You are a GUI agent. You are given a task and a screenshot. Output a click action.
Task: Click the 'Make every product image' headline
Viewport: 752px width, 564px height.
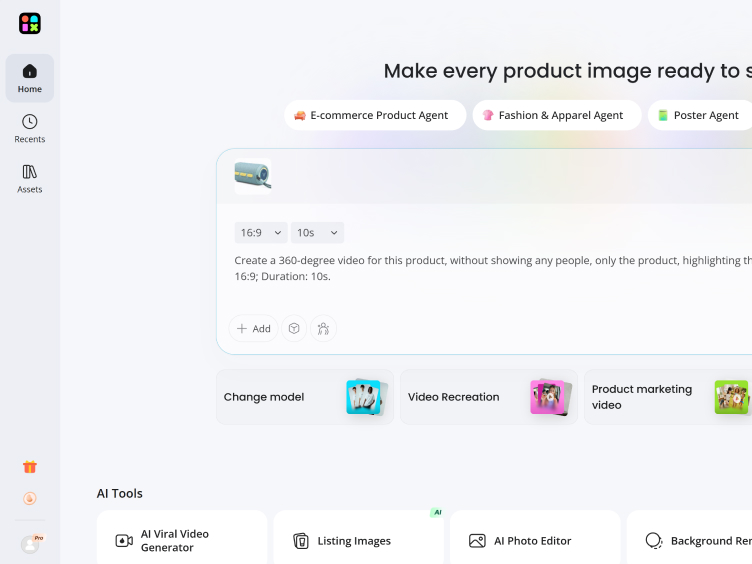567,71
